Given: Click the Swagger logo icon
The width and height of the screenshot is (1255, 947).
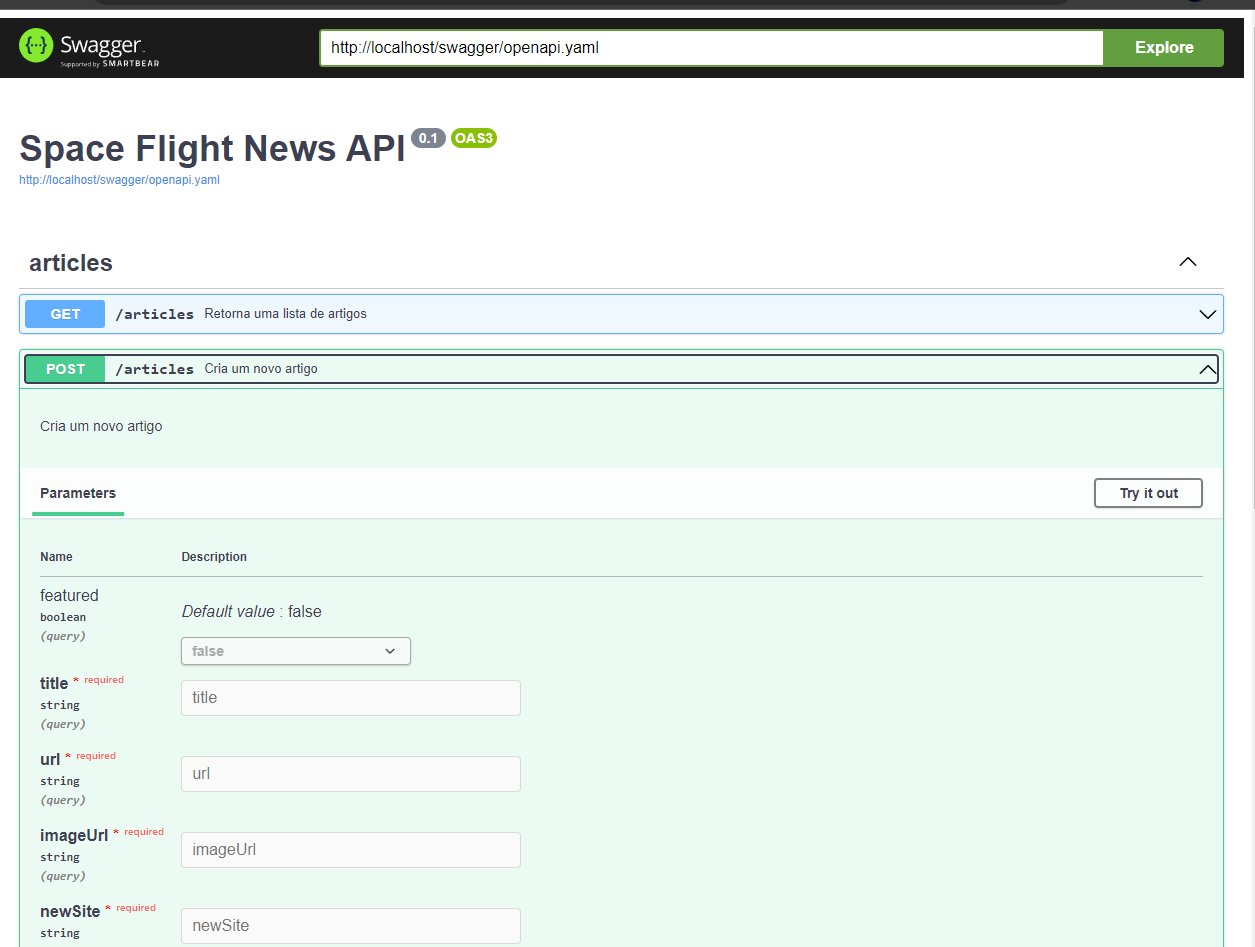Looking at the screenshot, I should [x=36, y=46].
